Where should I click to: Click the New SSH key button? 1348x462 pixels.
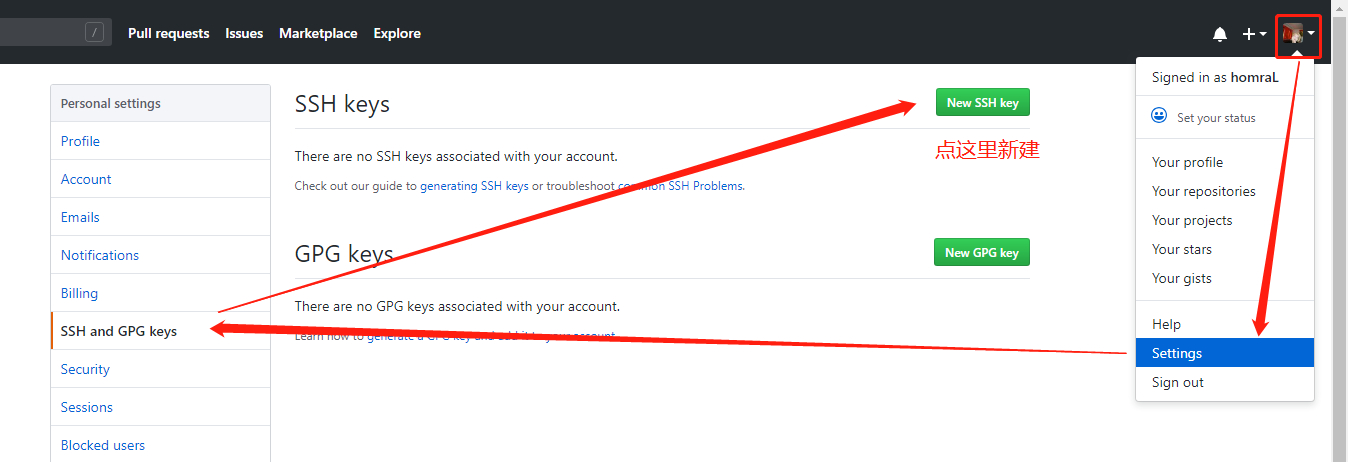(x=982, y=102)
